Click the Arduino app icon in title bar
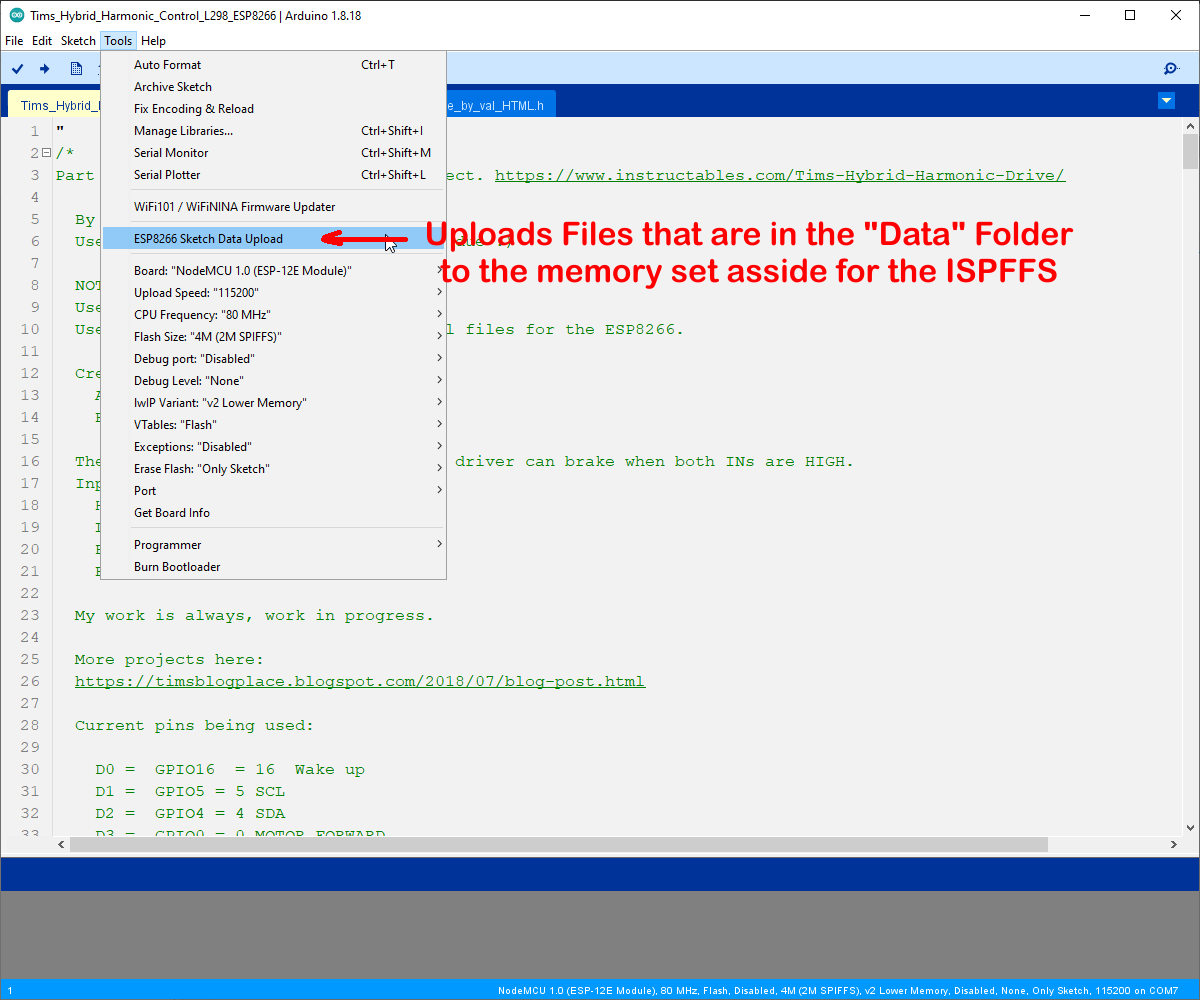 (17, 15)
